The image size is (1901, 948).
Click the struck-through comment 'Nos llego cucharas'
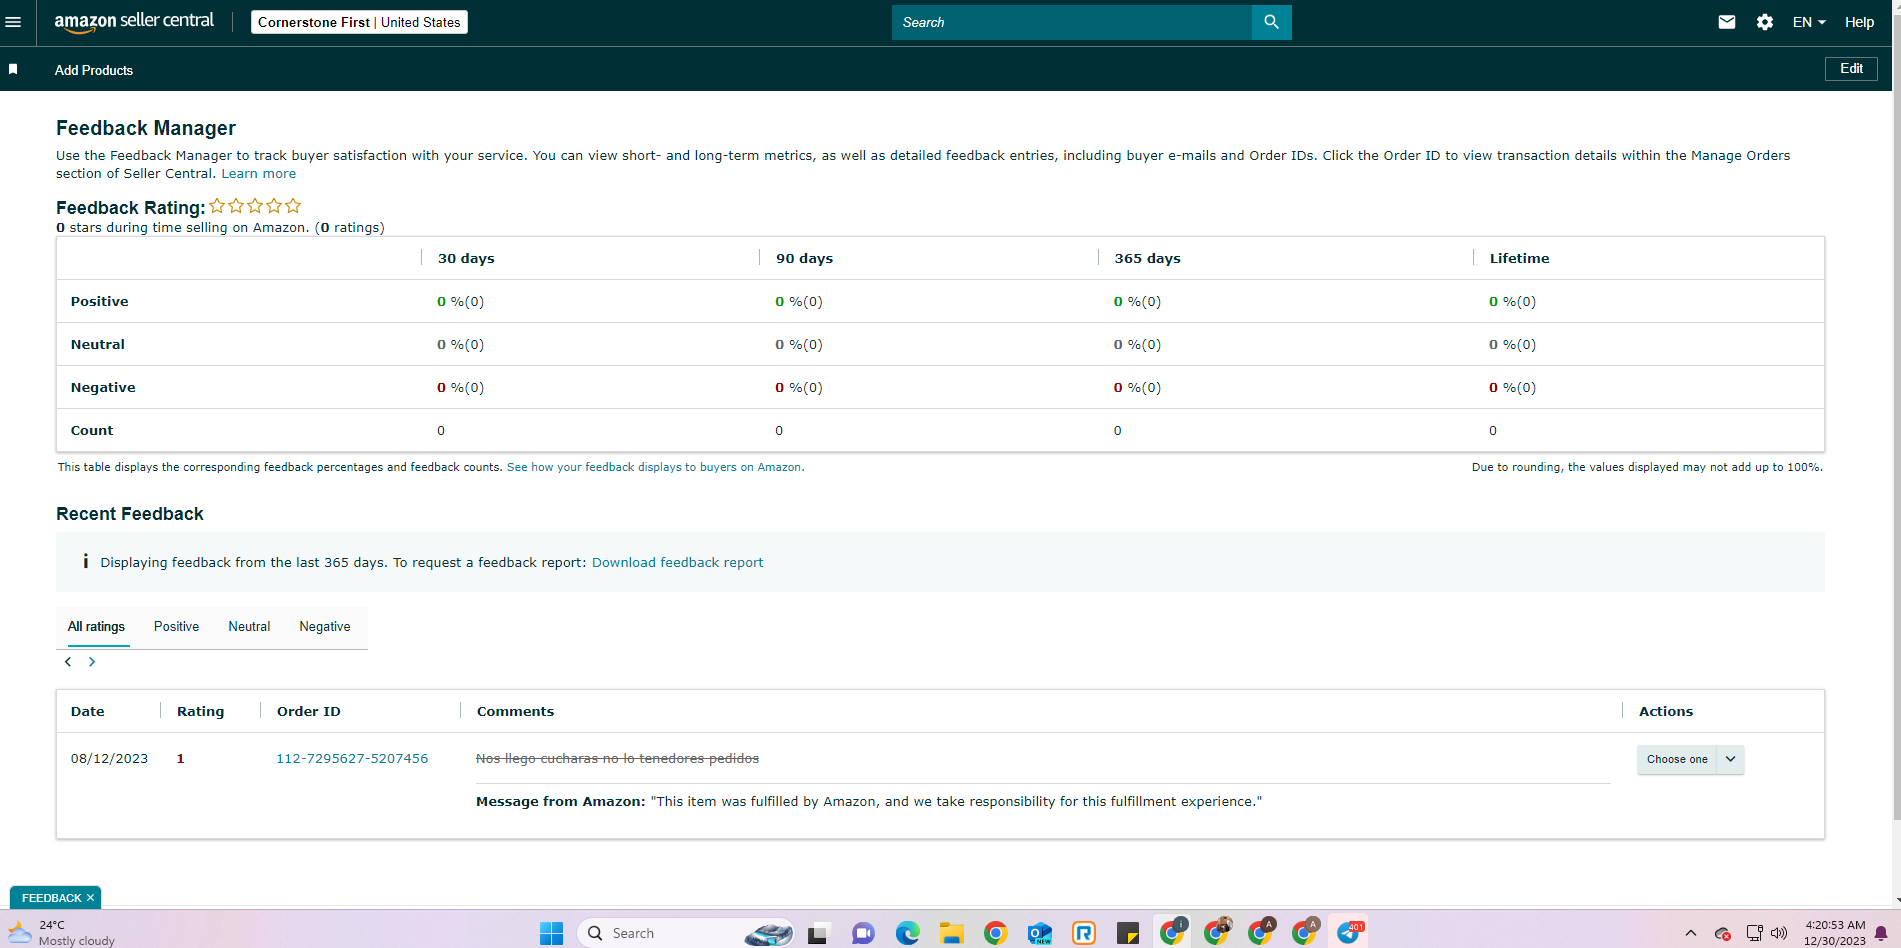(x=617, y=759)
